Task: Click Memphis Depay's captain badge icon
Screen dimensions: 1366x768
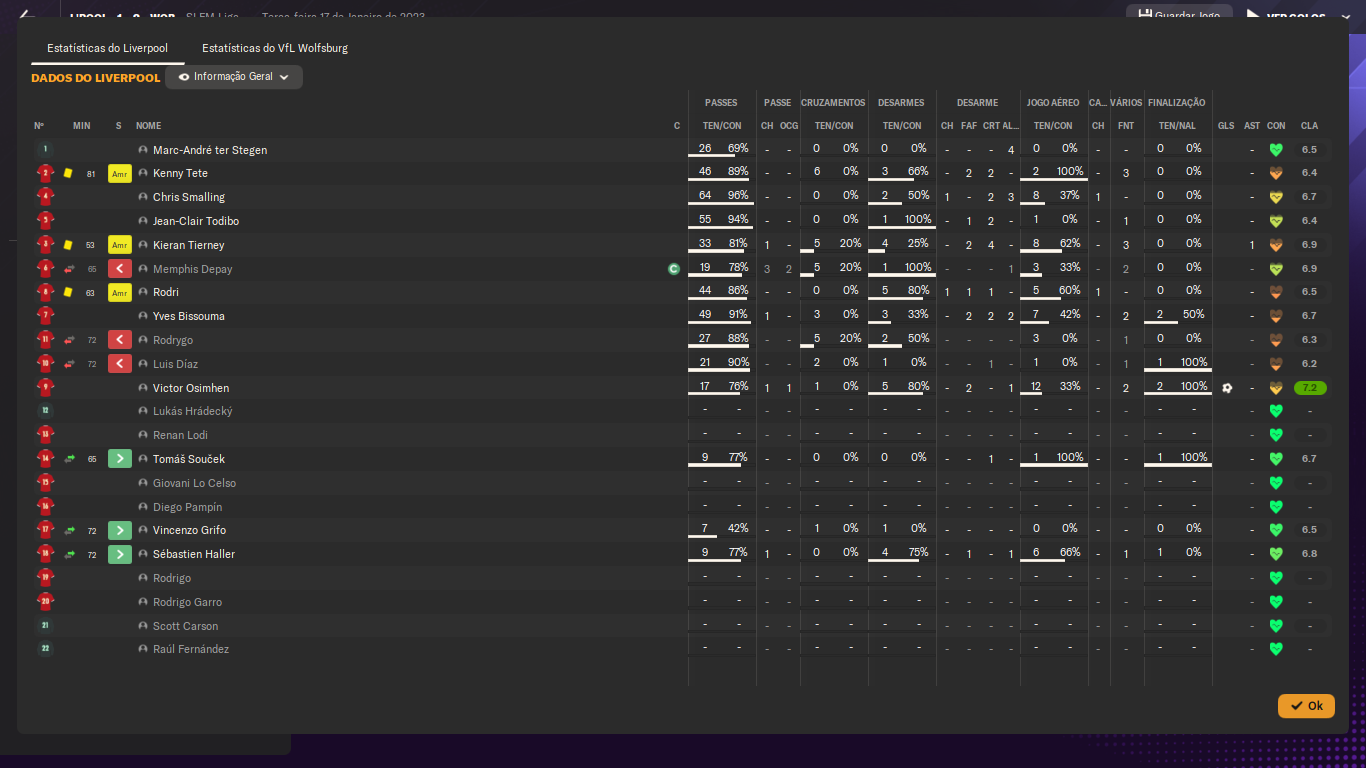Action: 674,269
